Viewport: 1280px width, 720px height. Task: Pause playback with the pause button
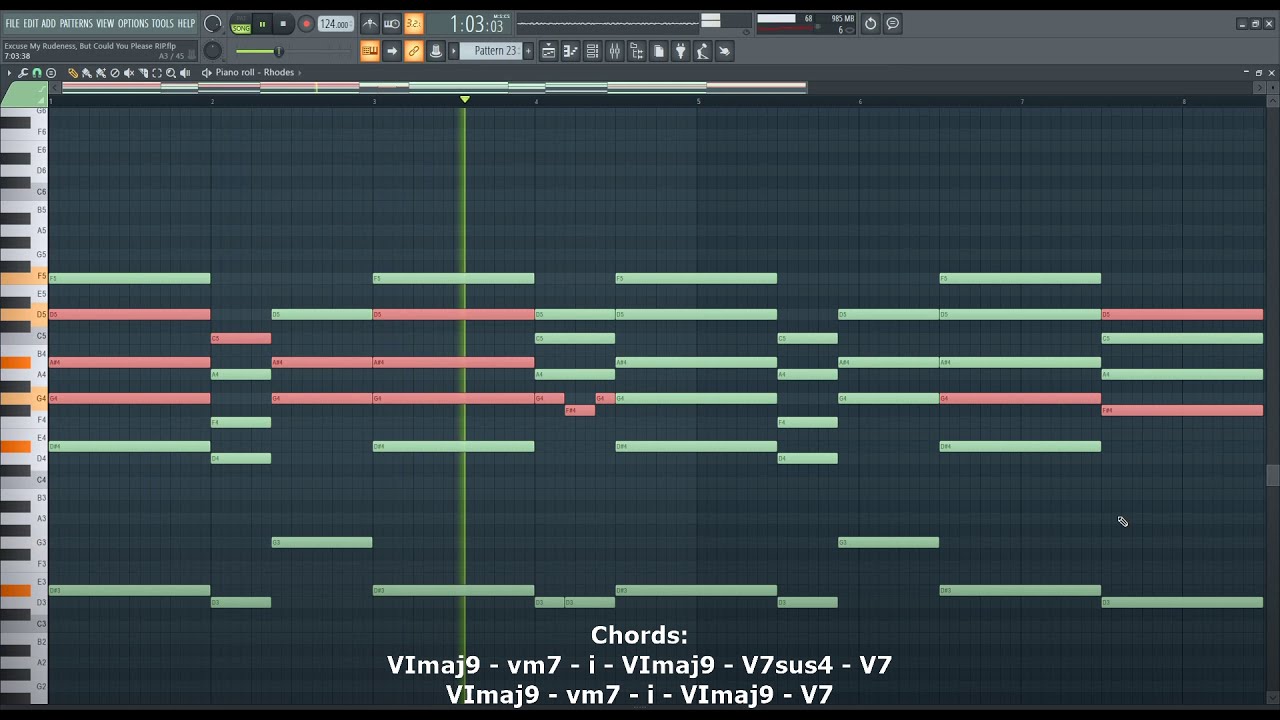tap(262, 24)
